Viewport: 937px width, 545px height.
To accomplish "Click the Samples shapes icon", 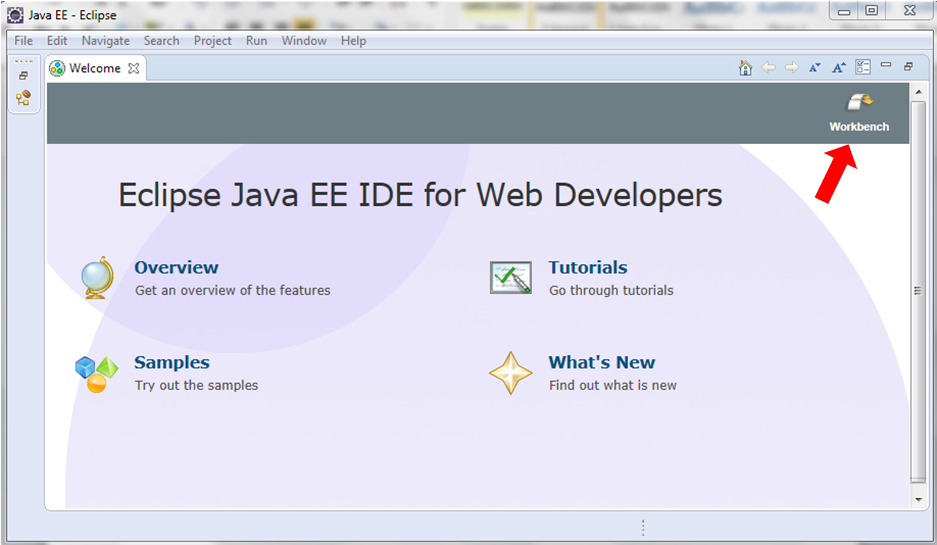I will (96, 373).
